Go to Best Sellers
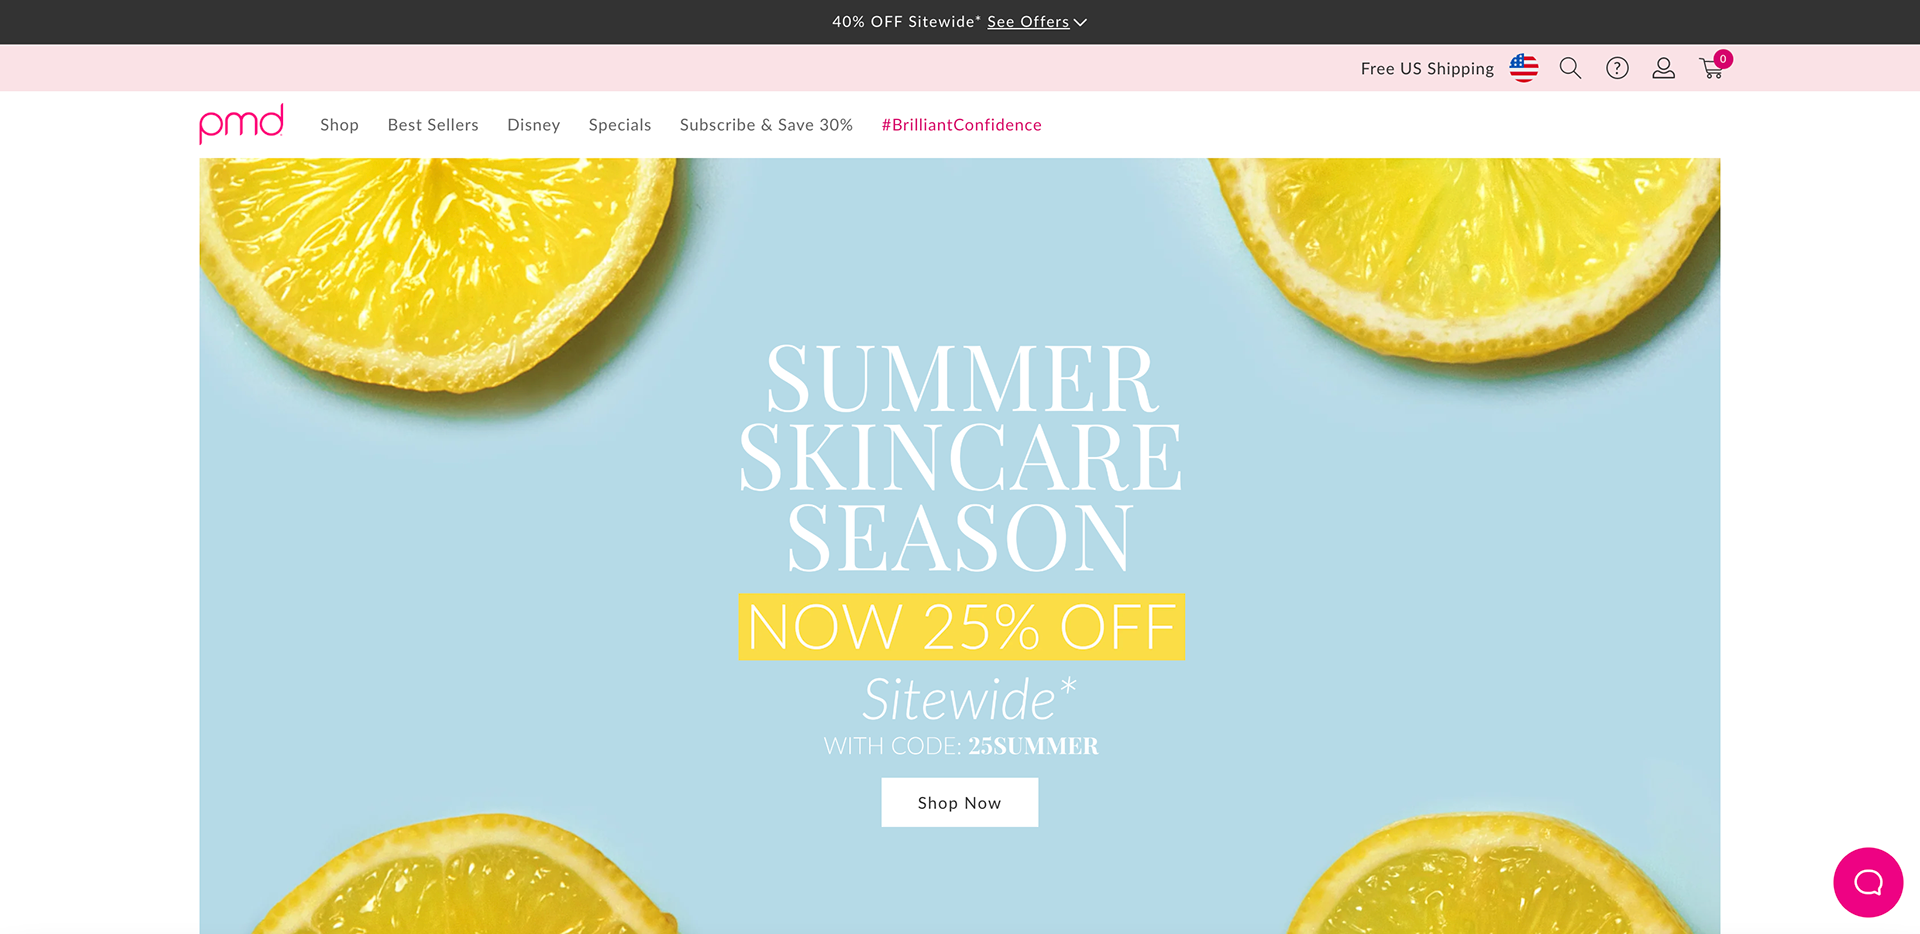This screenshot has height=934, width=1920. [x=433, y=125]
